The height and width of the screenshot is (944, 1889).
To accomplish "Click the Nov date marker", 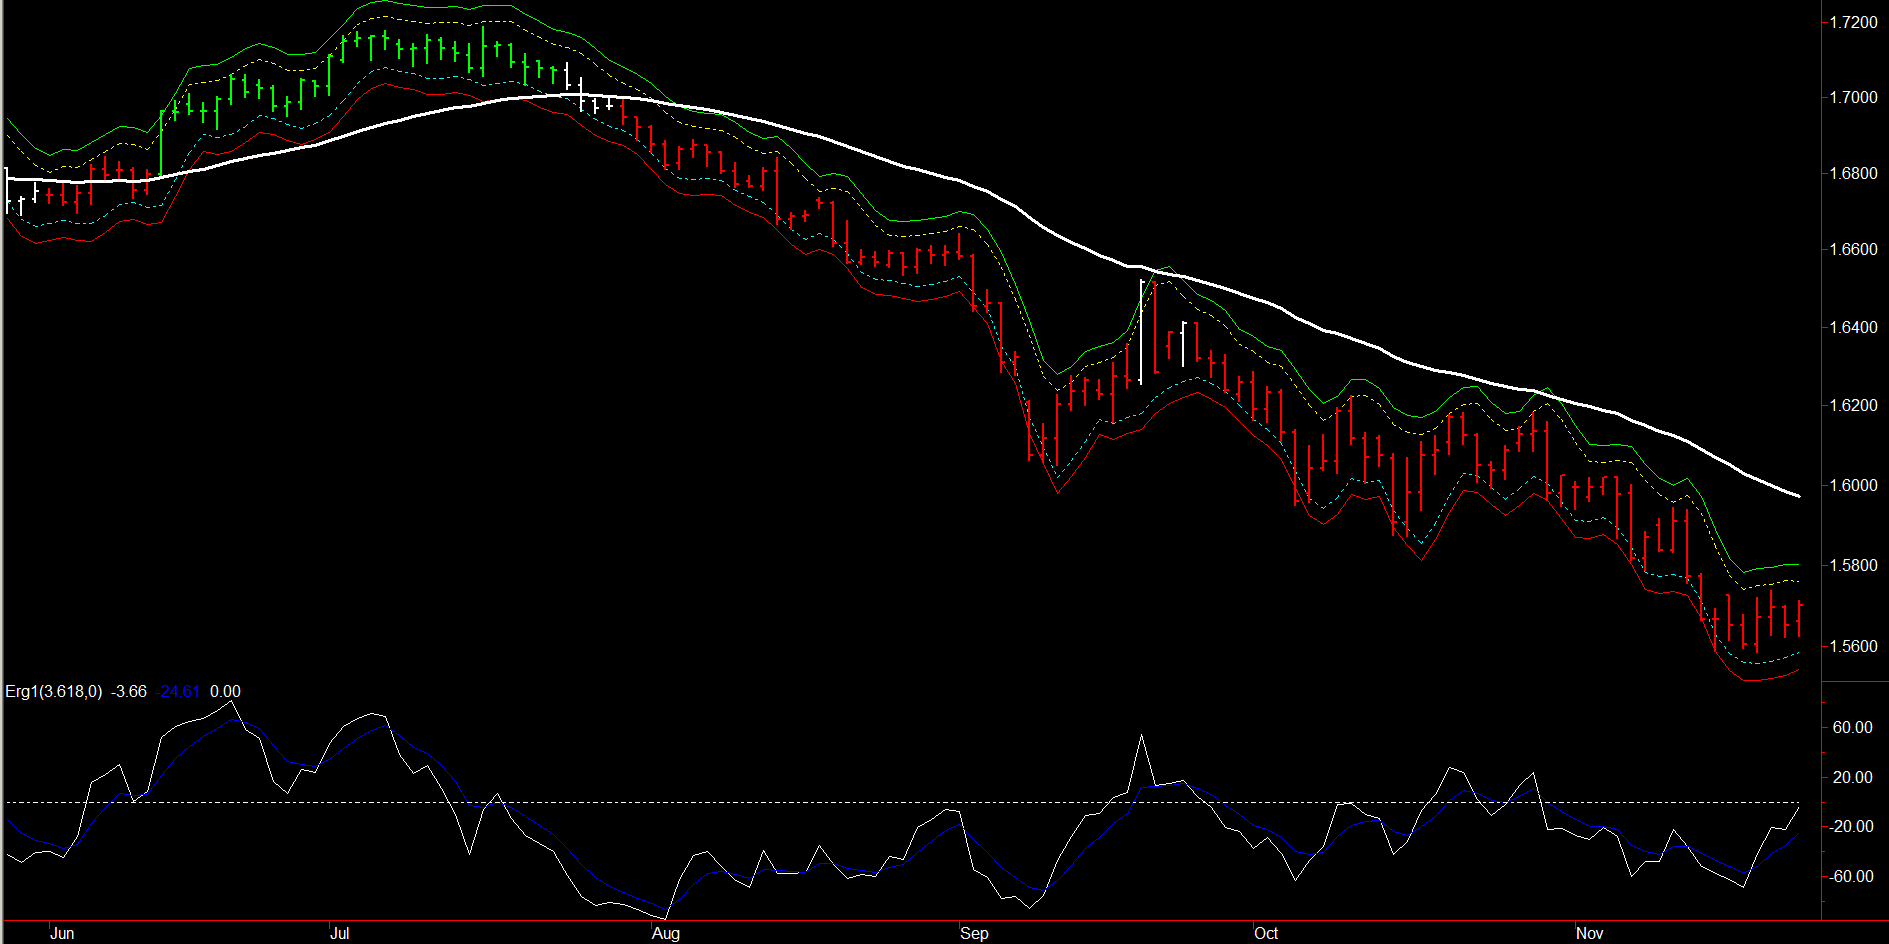I will [x=1589, y=933].
